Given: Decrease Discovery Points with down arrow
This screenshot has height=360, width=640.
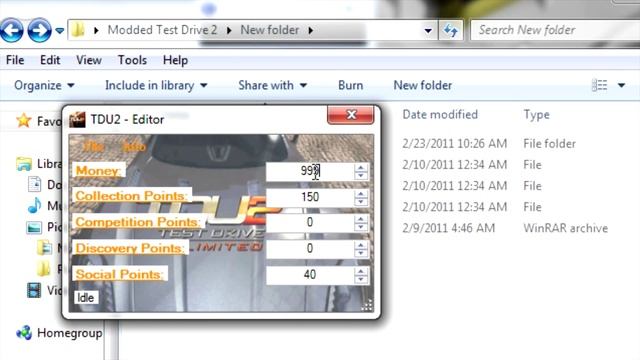Looking at the screenshot, I should point(361,254).
